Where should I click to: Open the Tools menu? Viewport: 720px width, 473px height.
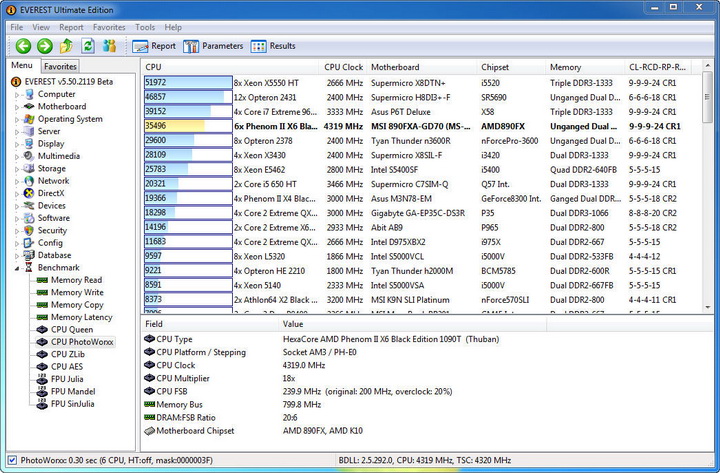tap(145, 28)
